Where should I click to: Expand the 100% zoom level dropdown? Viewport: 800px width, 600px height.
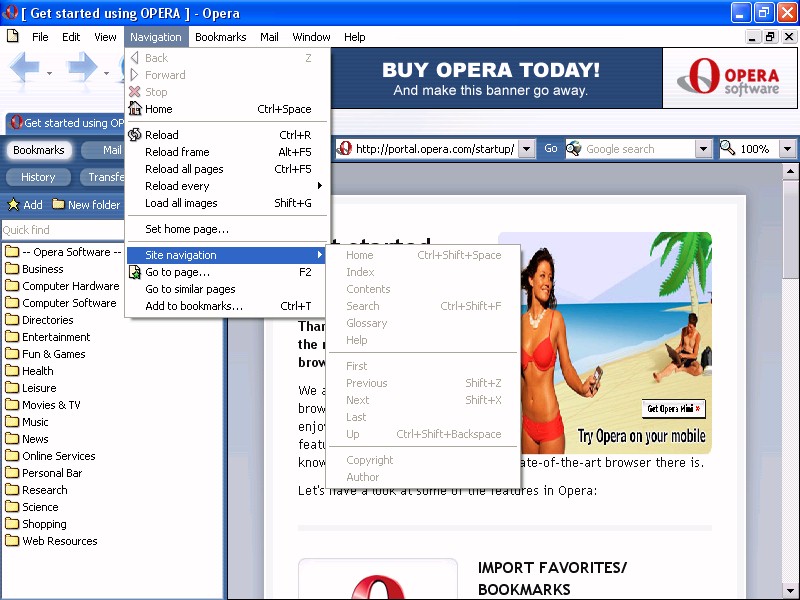(787, 149)
